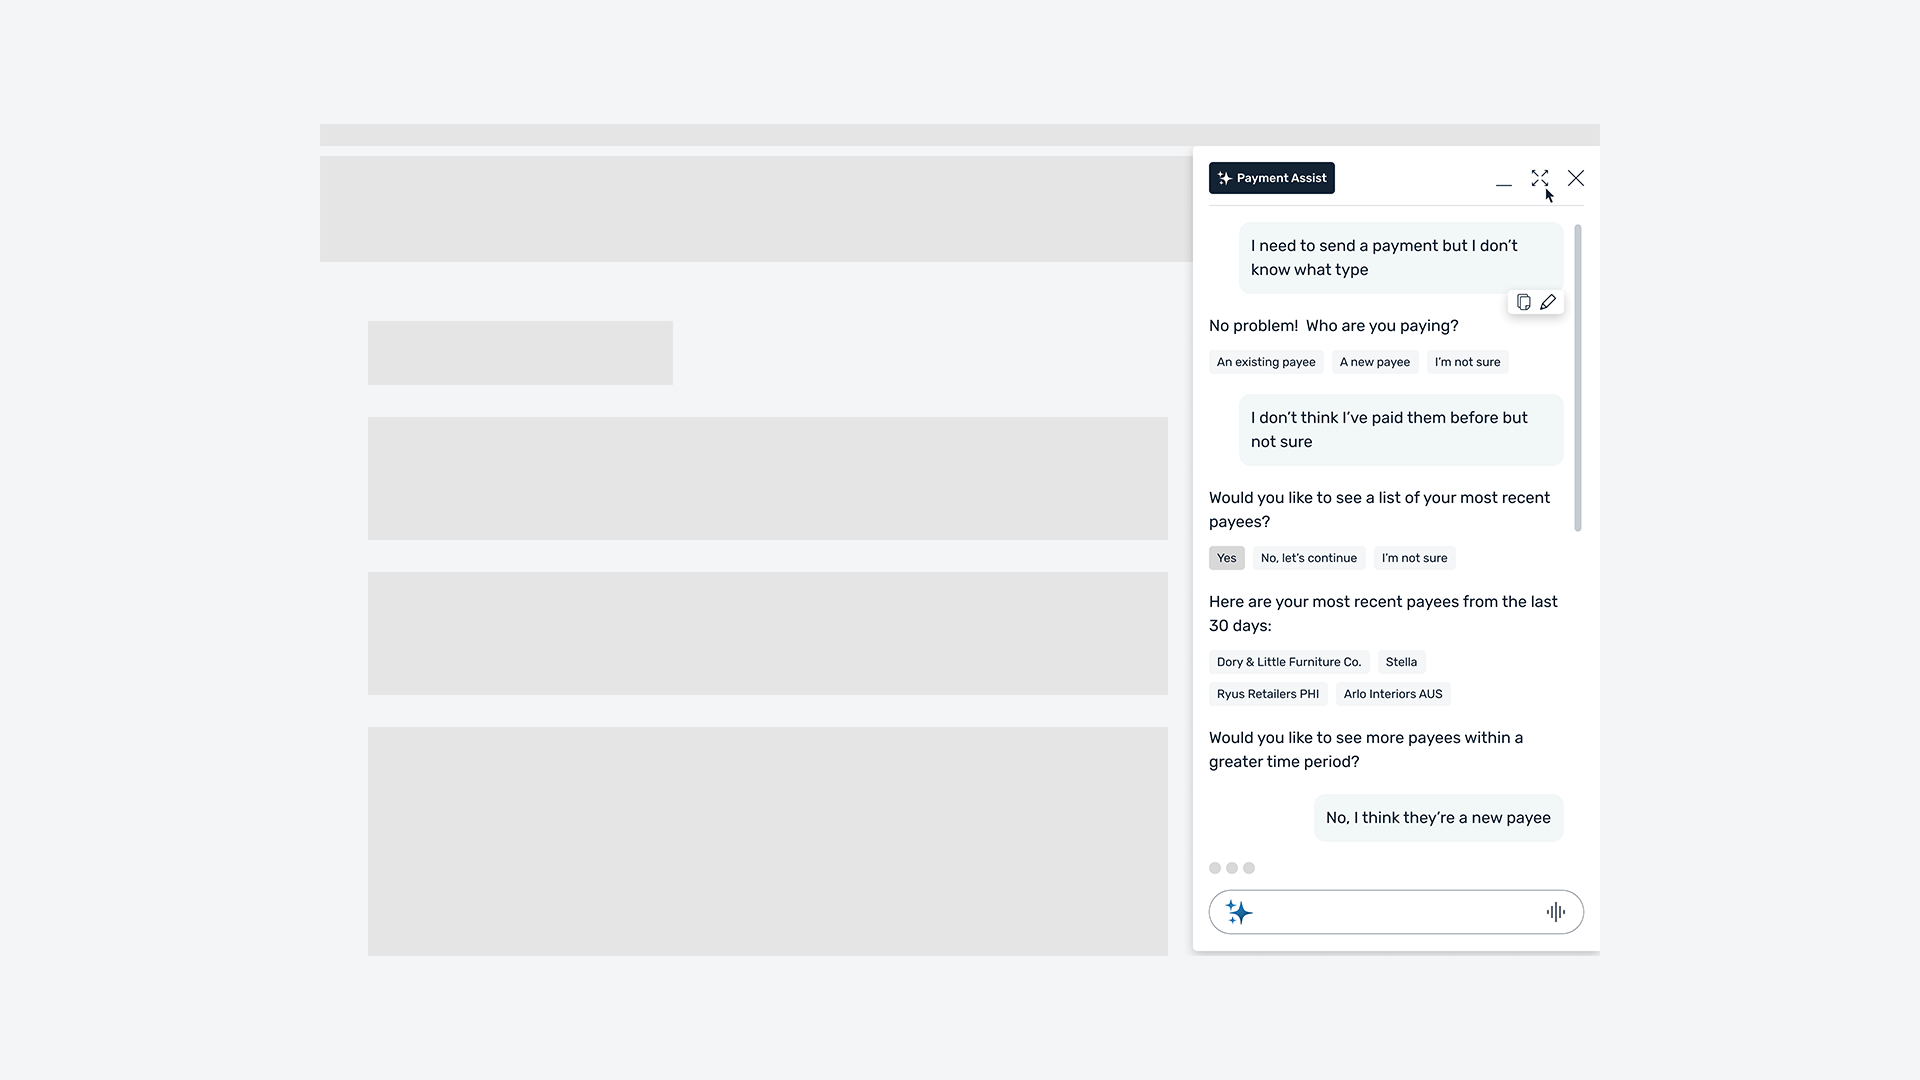
Task: Click text 'No problem! Who are you paying?'
Action: coord(1334,326)
